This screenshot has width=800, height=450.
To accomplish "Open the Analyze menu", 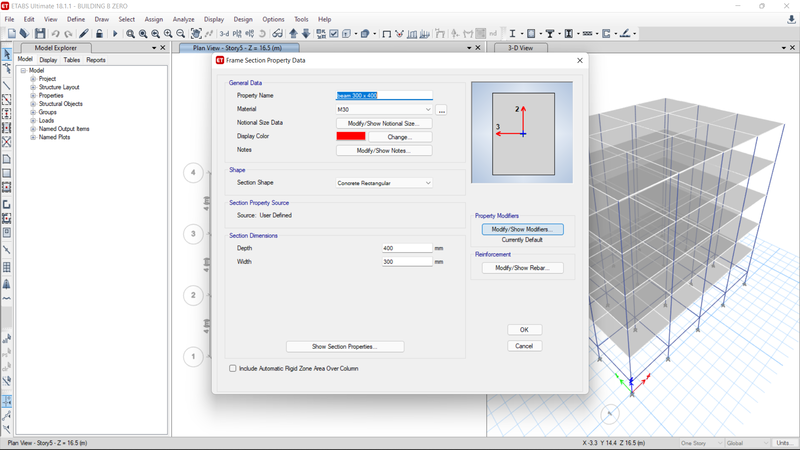I will [184, 19].
